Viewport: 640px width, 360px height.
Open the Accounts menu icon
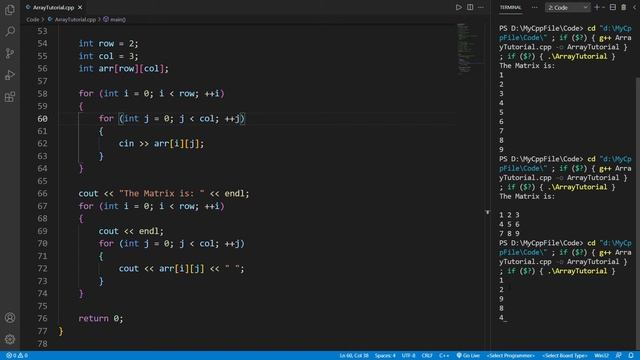click(x=10, y=318)
